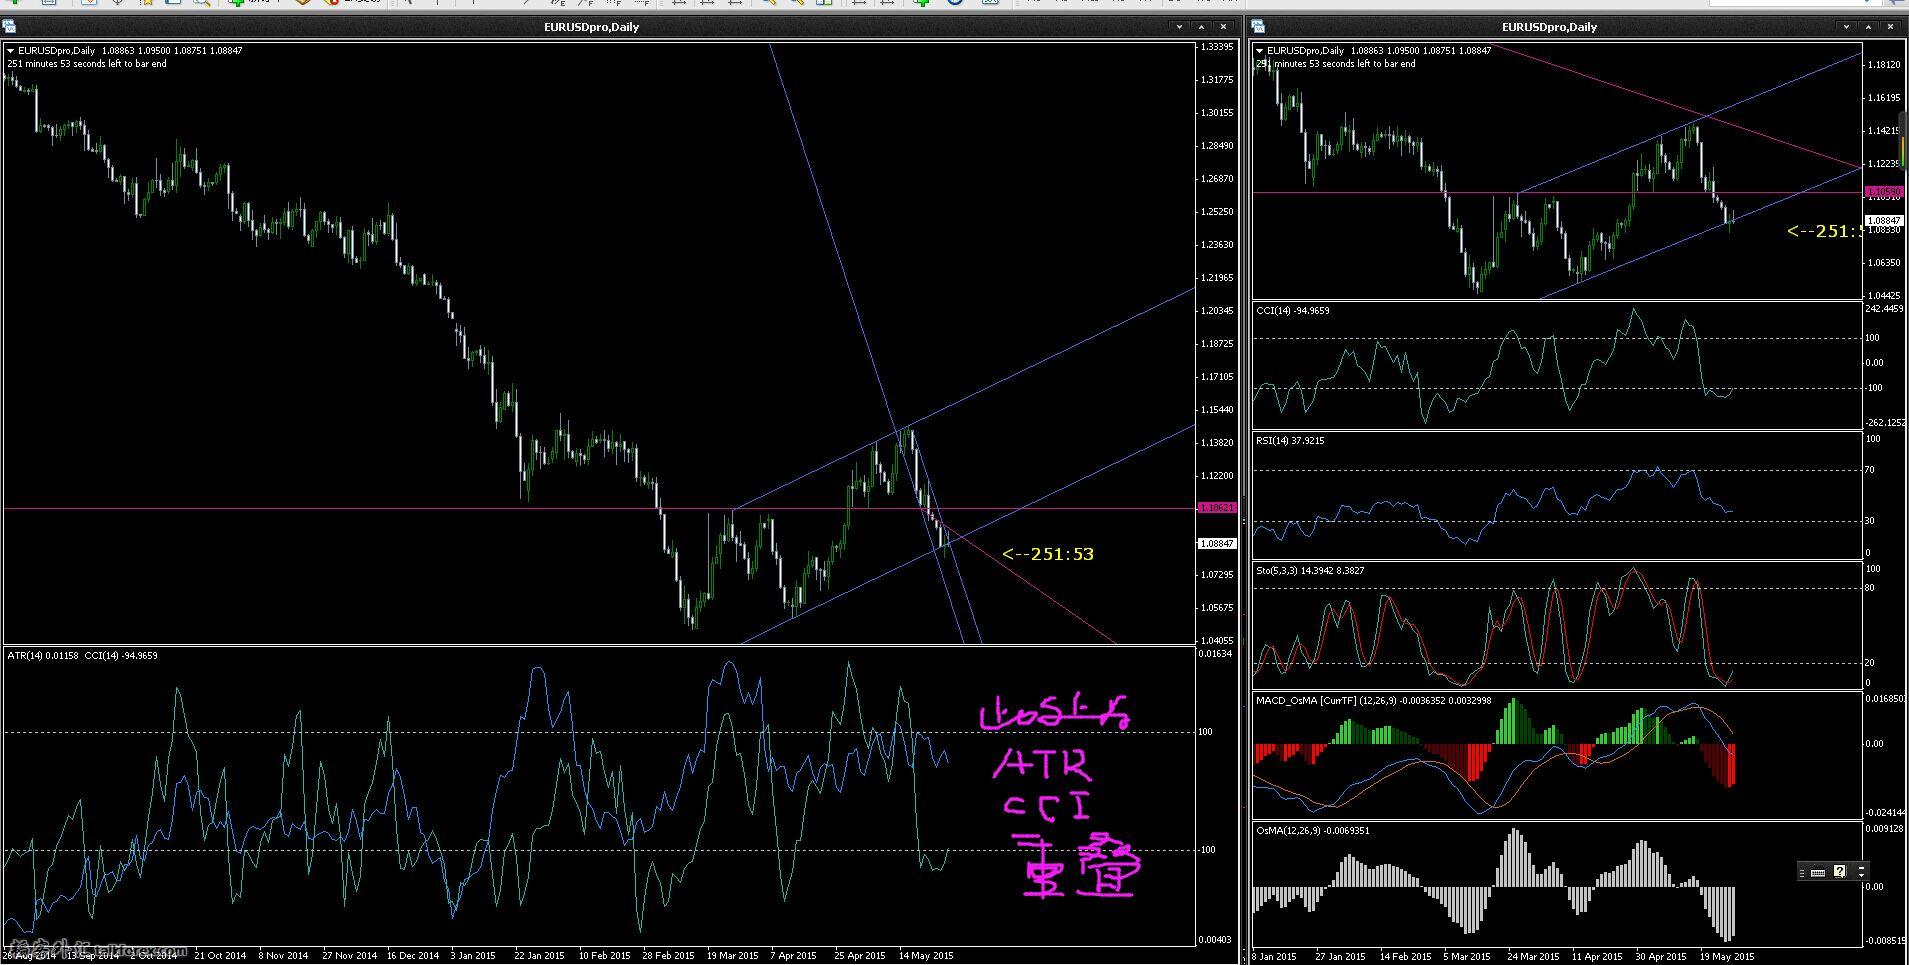Viewport: 1909px width, 965px height.
Task: Open the right EURUSDpro chart window system icon
Action: [1259, 26]
